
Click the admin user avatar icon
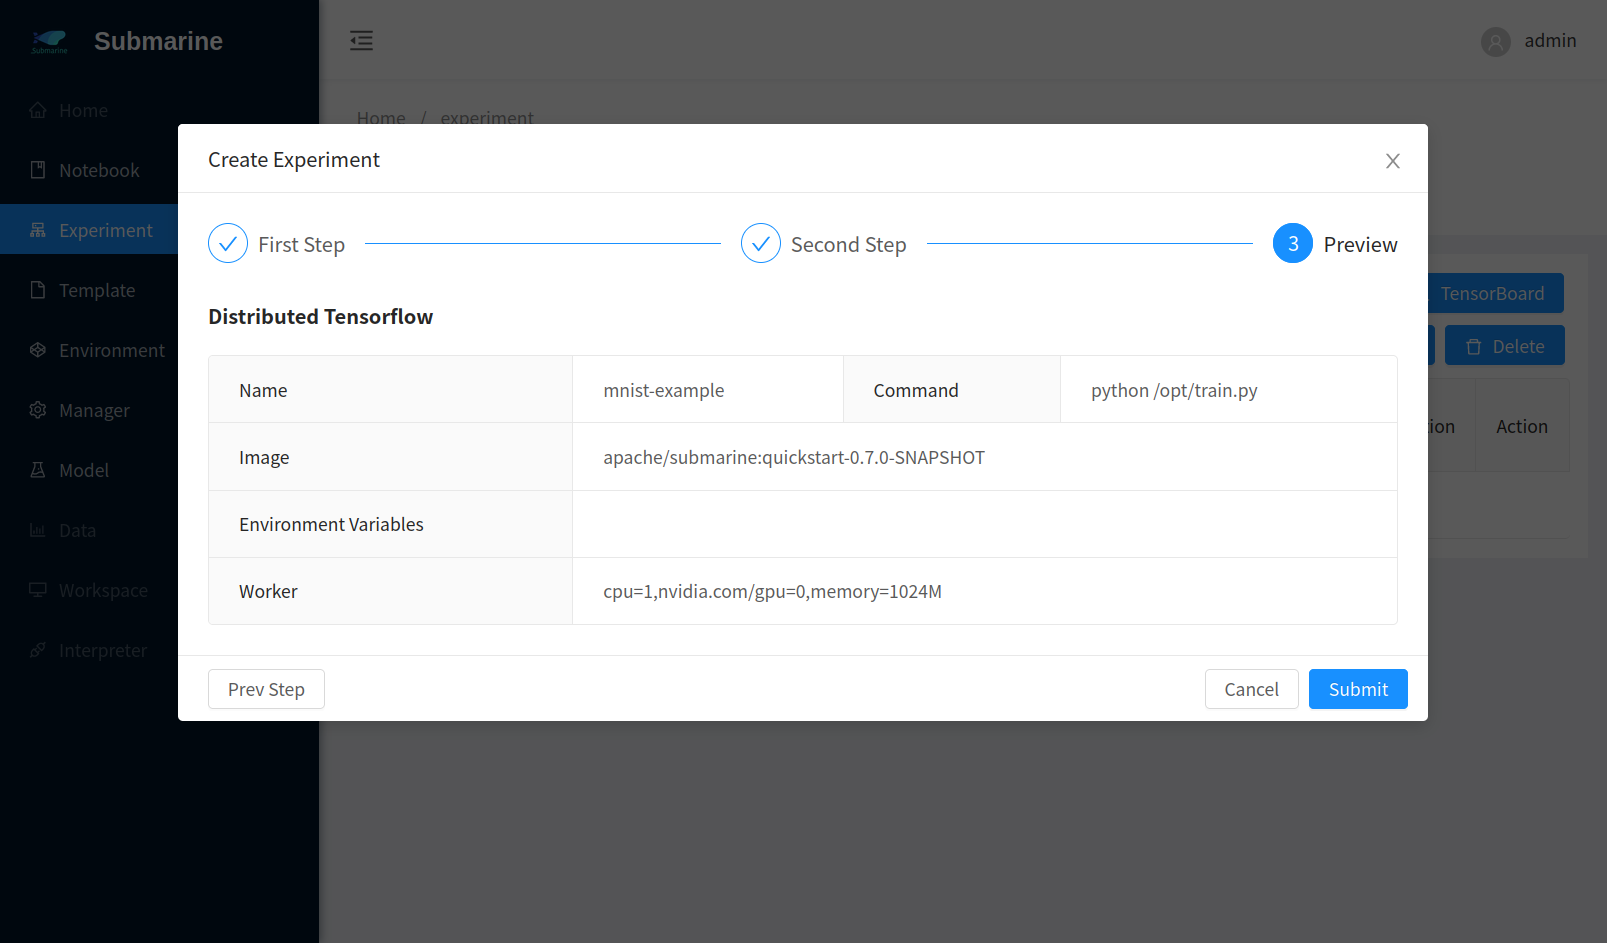click(1495, 42)
